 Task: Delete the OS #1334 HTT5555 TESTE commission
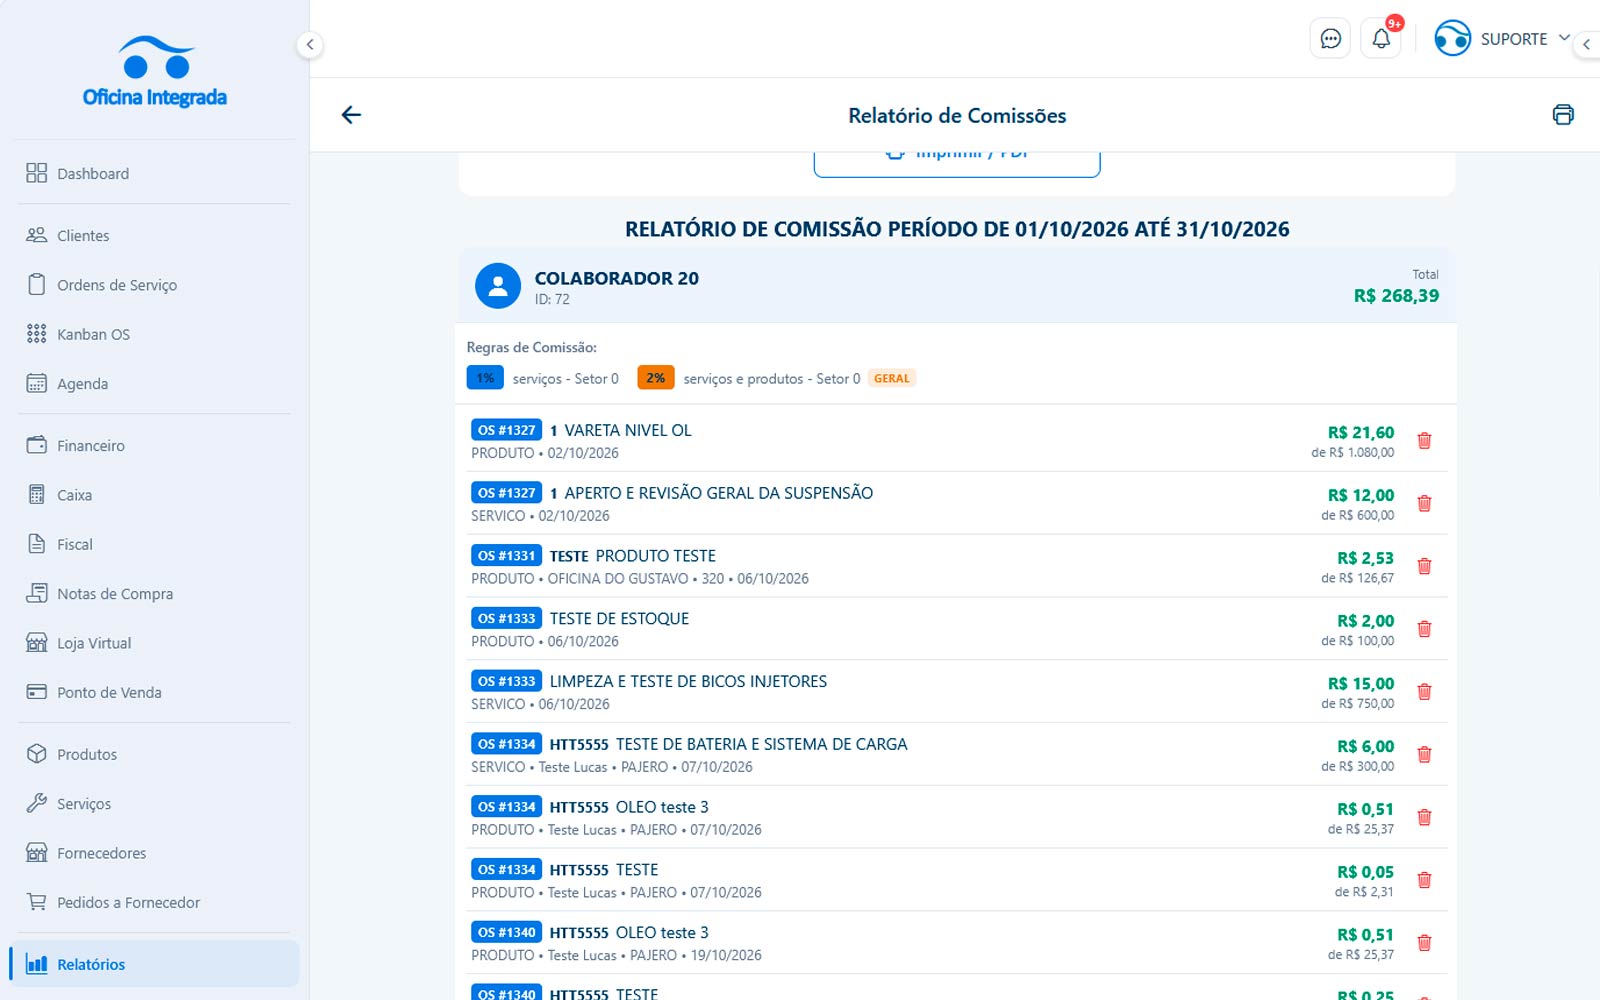point(1425,880)
